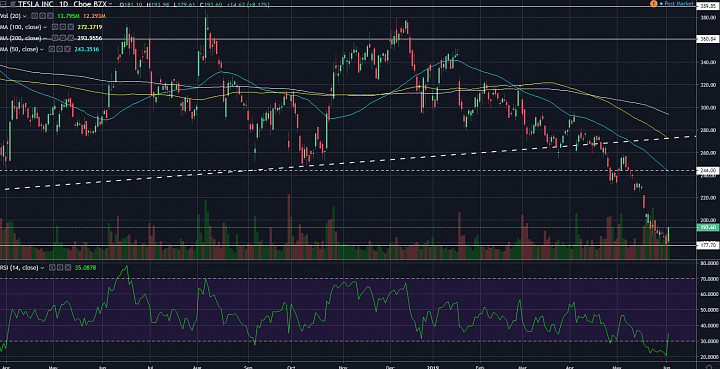Open settings for Vol (20) indicator
Viewport: 720px width, 369px height.
pos(42,16)
